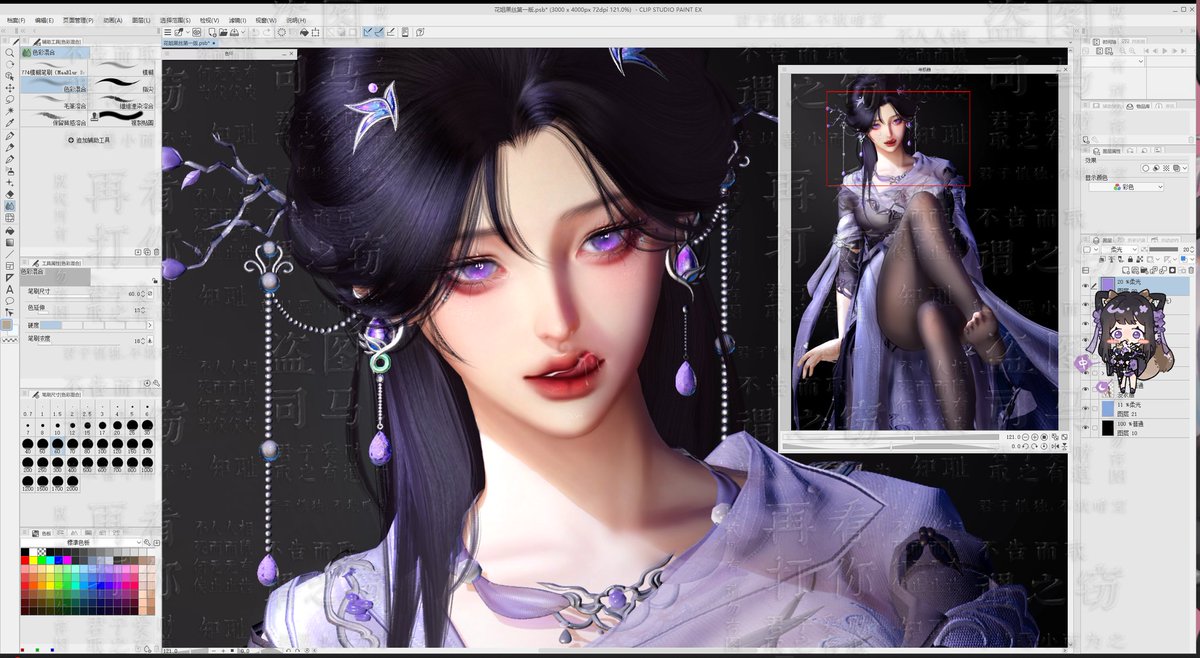Hide the 图层 21 layer
Screen dimensions: 1200x658
tap(1086, 408)
